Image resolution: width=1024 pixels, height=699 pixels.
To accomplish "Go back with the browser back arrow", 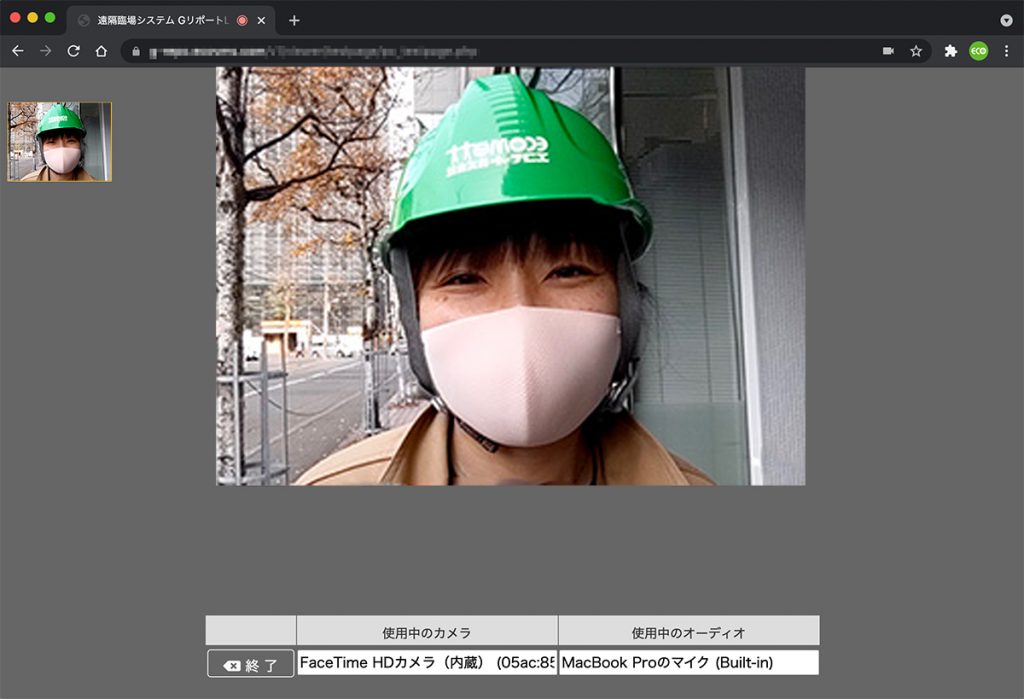I will point(18,51).
